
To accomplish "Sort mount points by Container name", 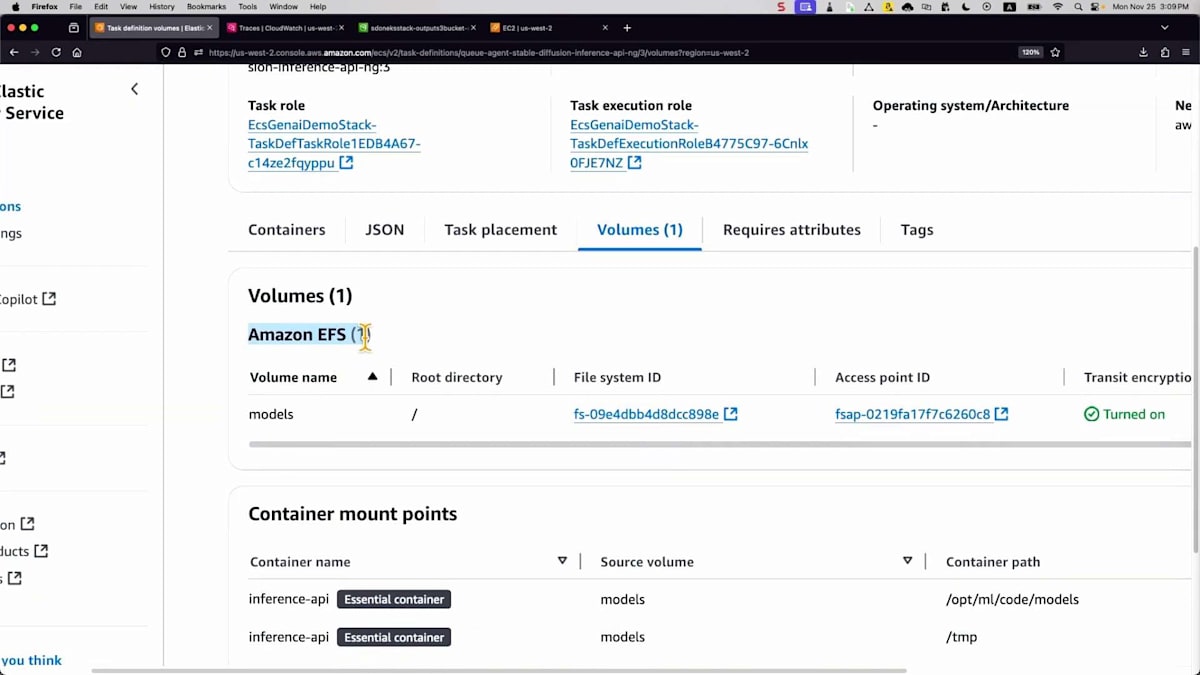I will (562, 561).
